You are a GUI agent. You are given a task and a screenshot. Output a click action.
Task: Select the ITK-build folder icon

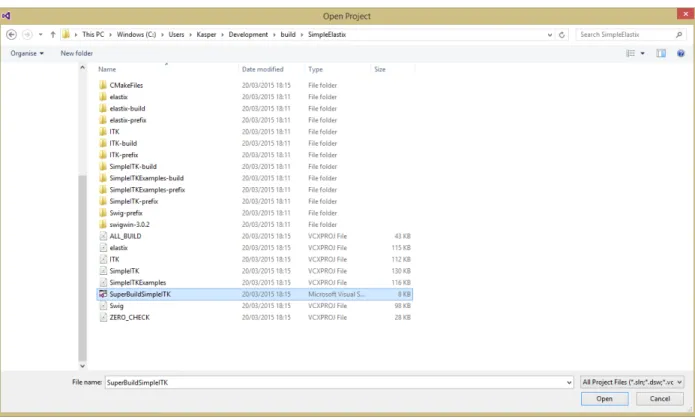(x=103, y=143)
